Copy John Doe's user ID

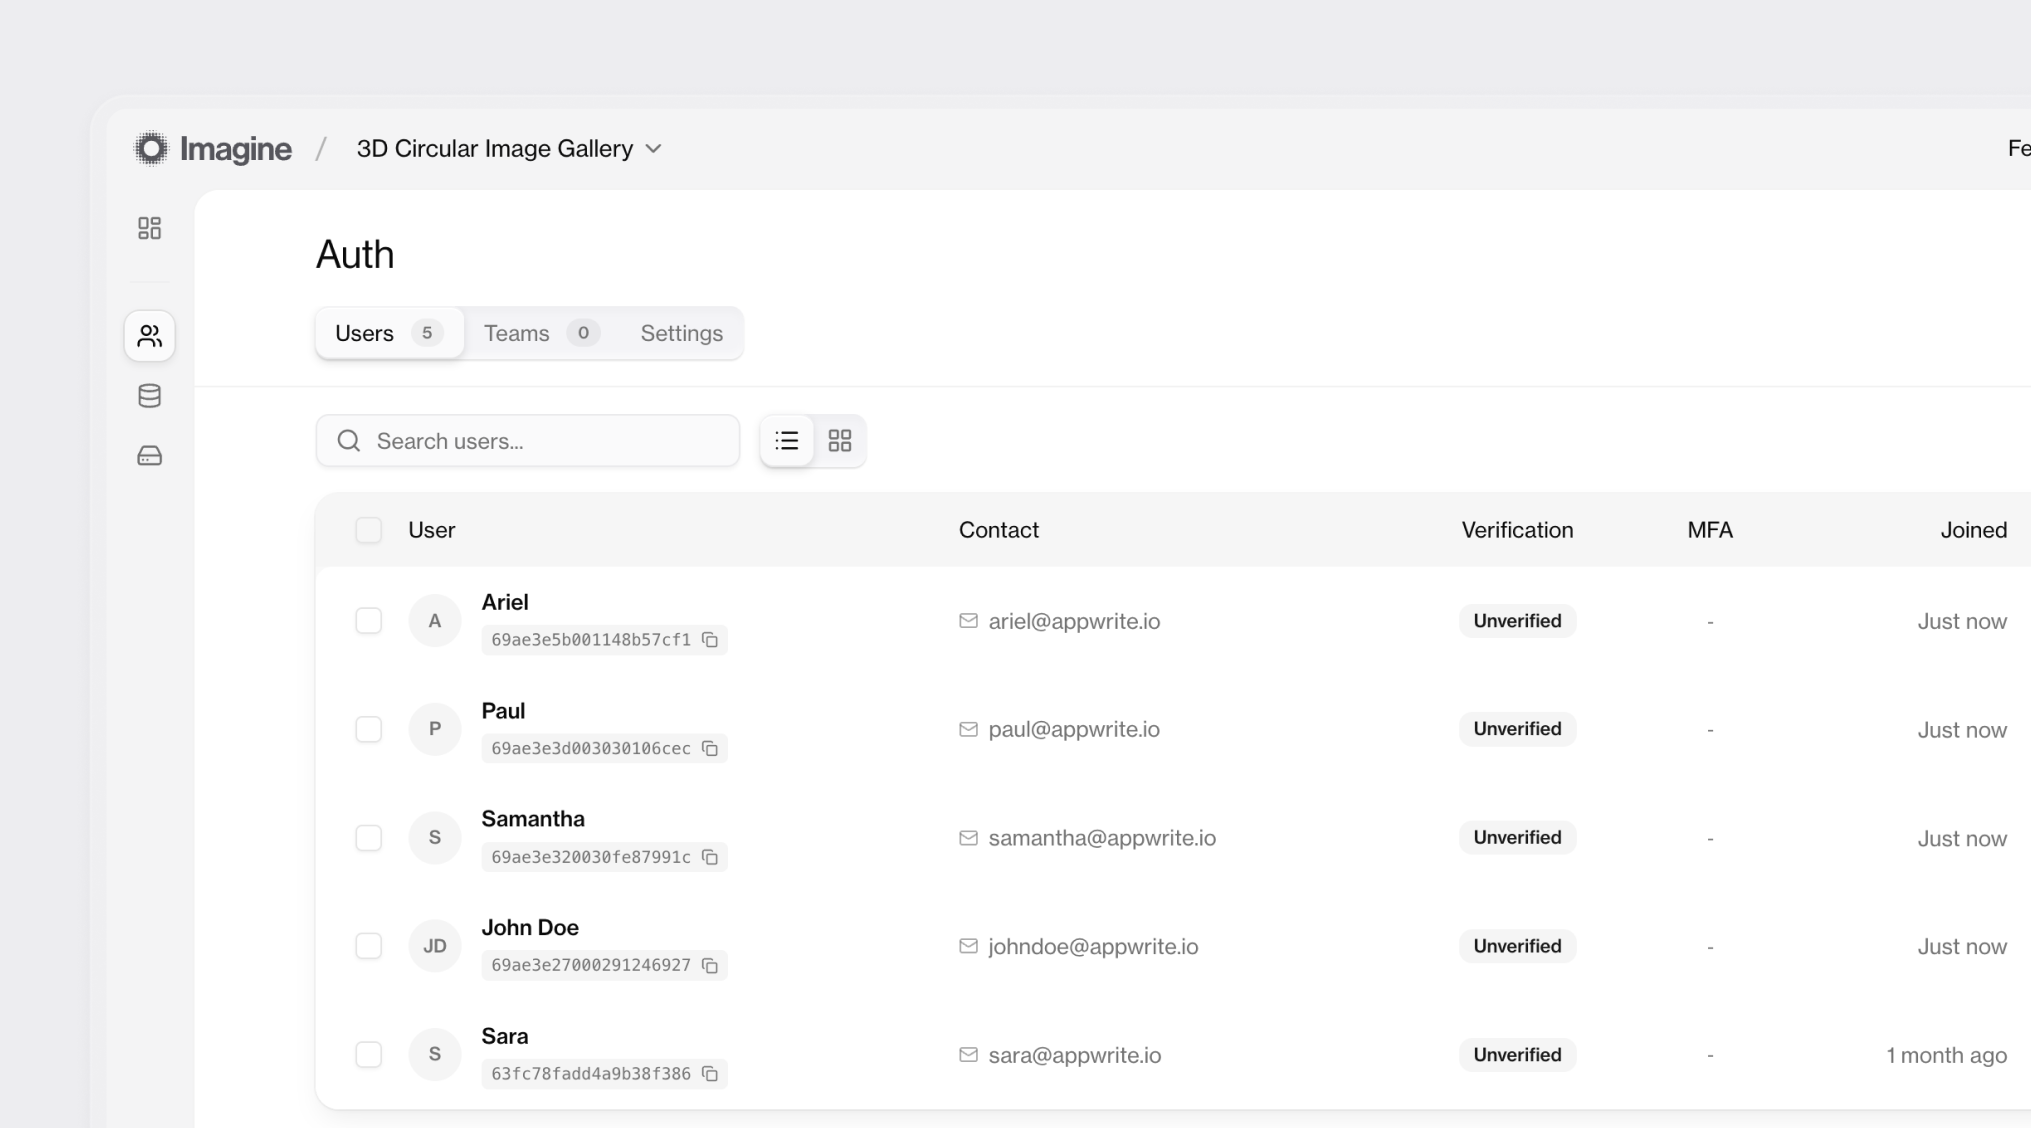710,966
